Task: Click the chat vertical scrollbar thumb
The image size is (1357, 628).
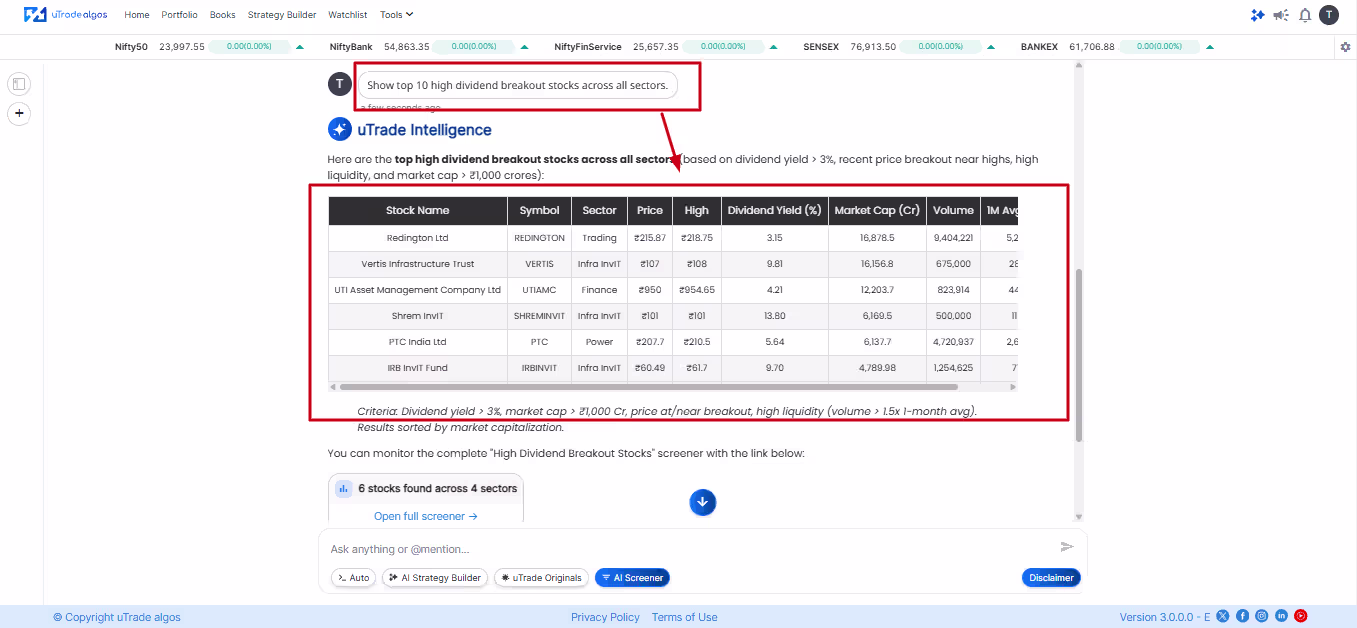Action: [x=1078, y=355]
